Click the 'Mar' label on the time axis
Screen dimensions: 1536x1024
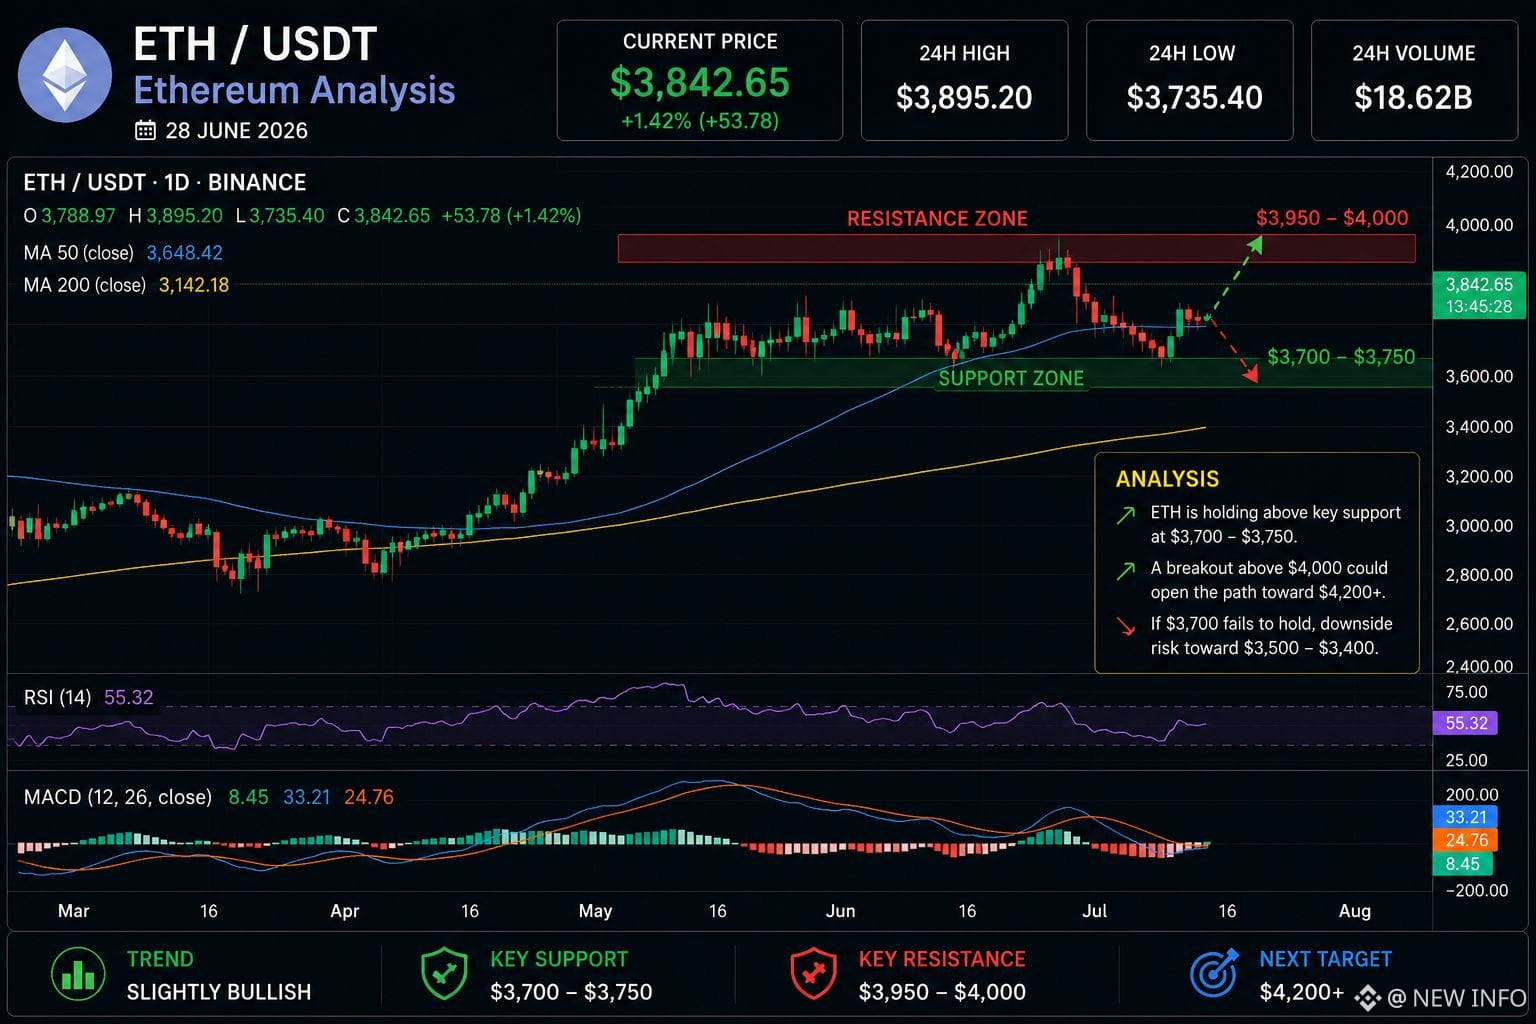[x=74, y=911]
